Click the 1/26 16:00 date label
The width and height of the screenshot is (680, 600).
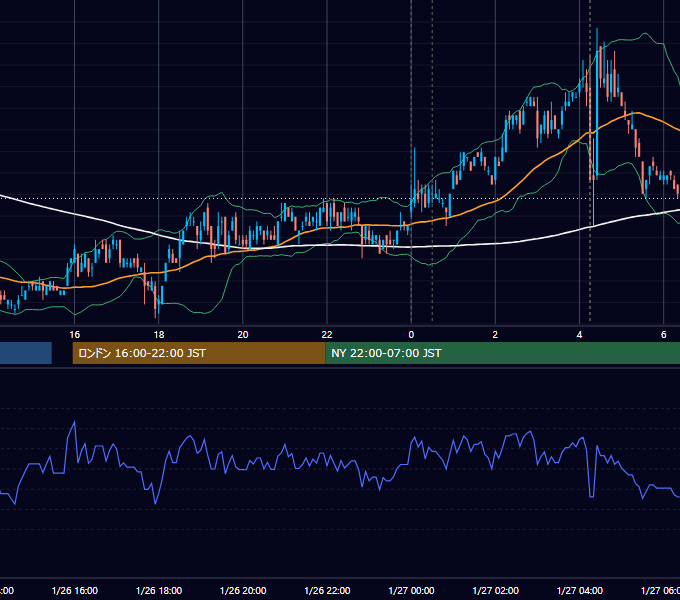coord(75,590)
